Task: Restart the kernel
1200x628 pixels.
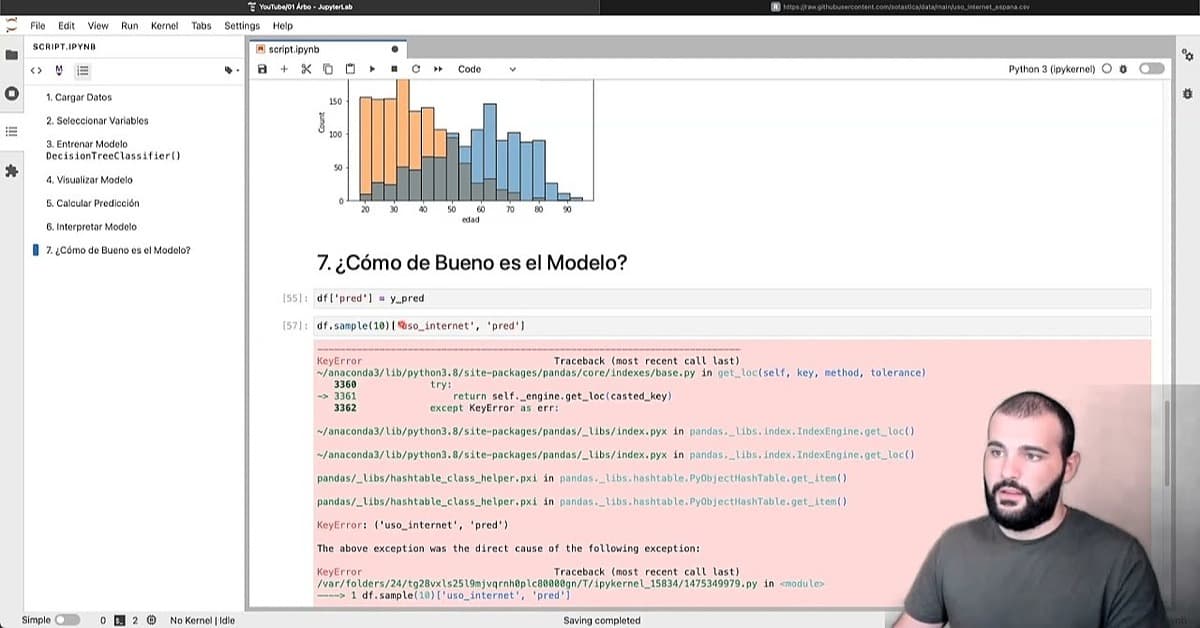Action: point(416,69)
